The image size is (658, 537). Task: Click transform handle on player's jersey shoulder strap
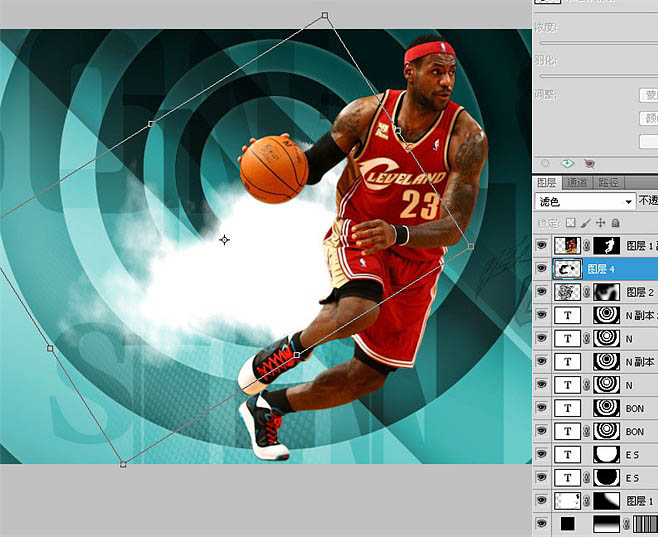[x=397, y=130]
